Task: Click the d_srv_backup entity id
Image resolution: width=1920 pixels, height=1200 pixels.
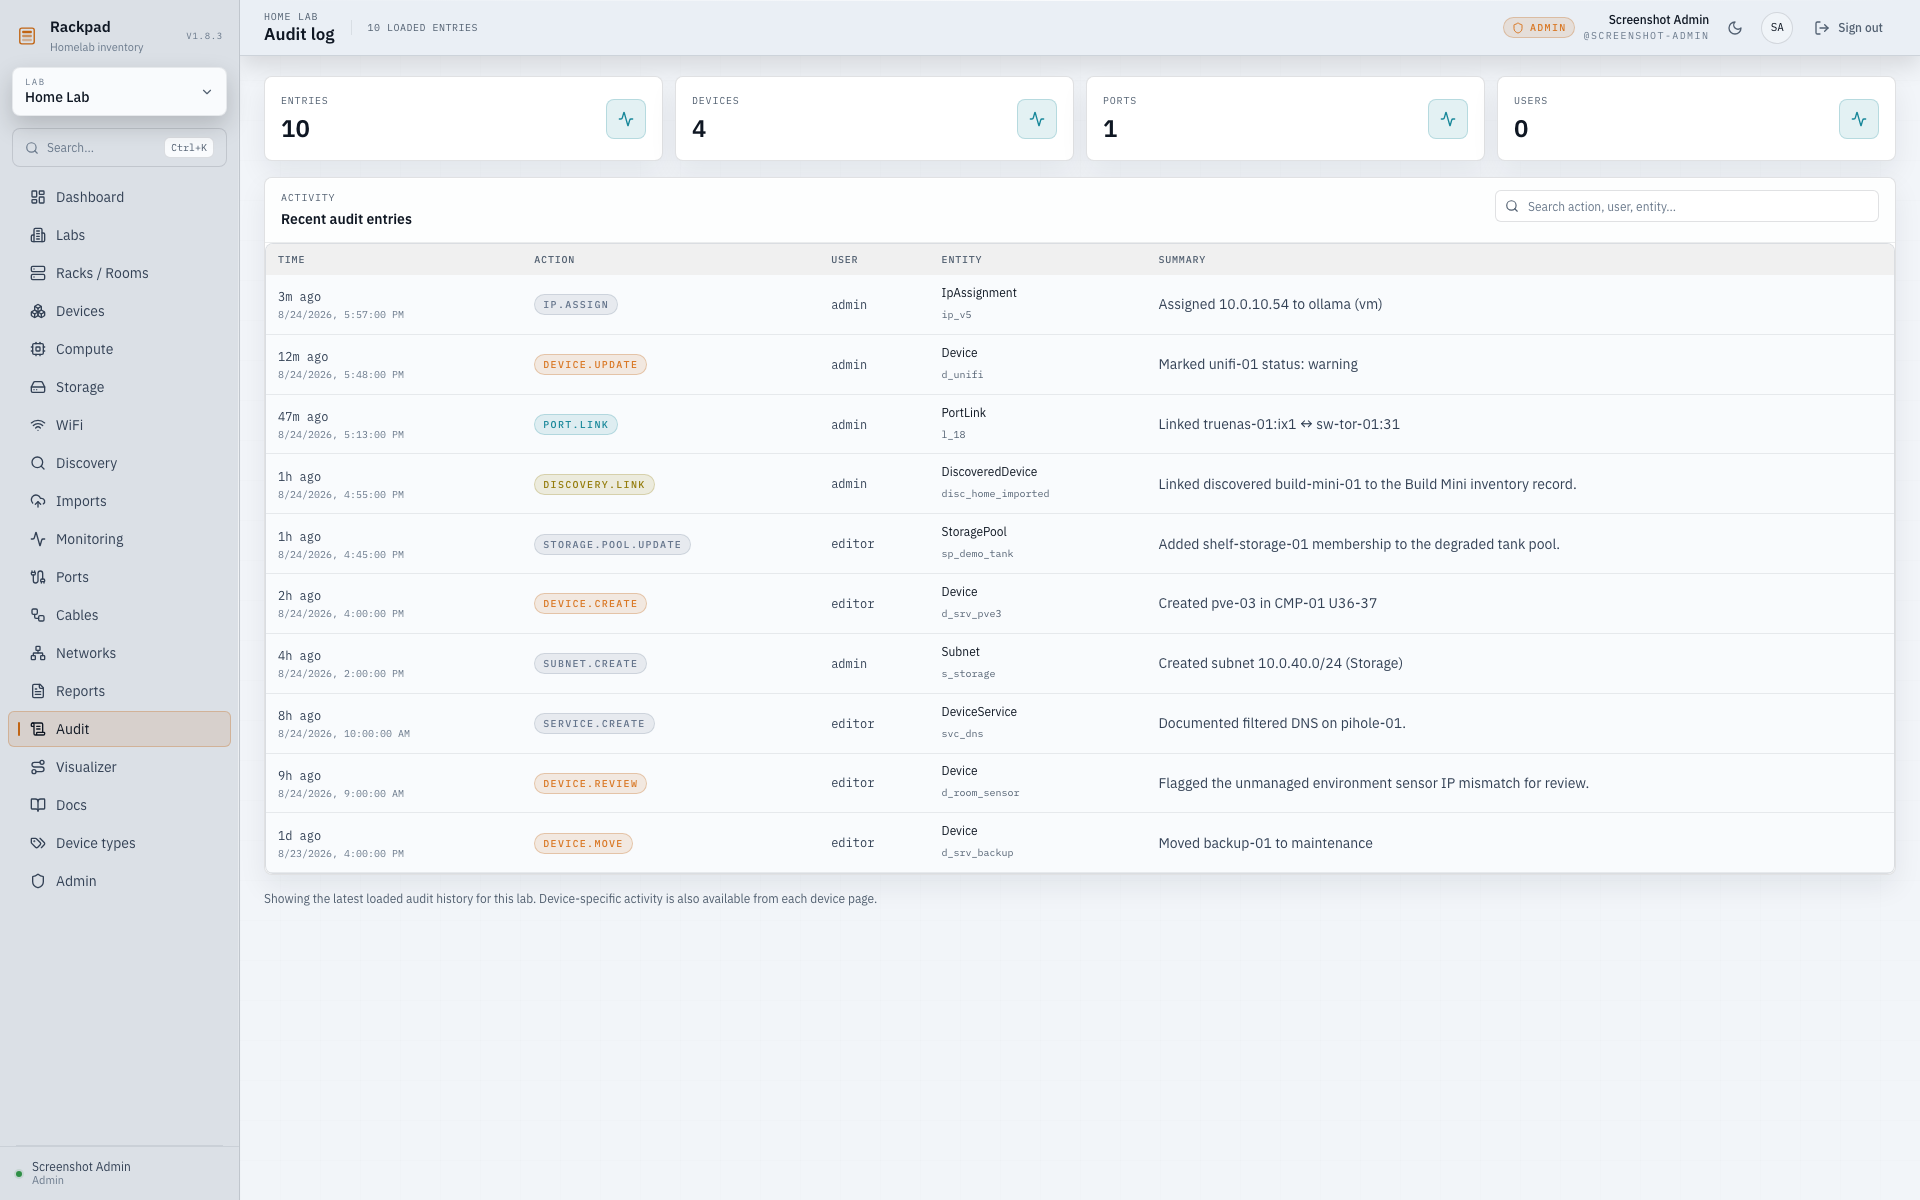Action: (x=977, y=853)
